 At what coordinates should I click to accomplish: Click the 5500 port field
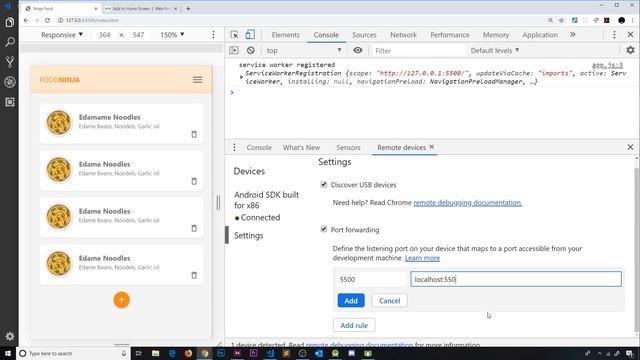click(x=371, y=279)
